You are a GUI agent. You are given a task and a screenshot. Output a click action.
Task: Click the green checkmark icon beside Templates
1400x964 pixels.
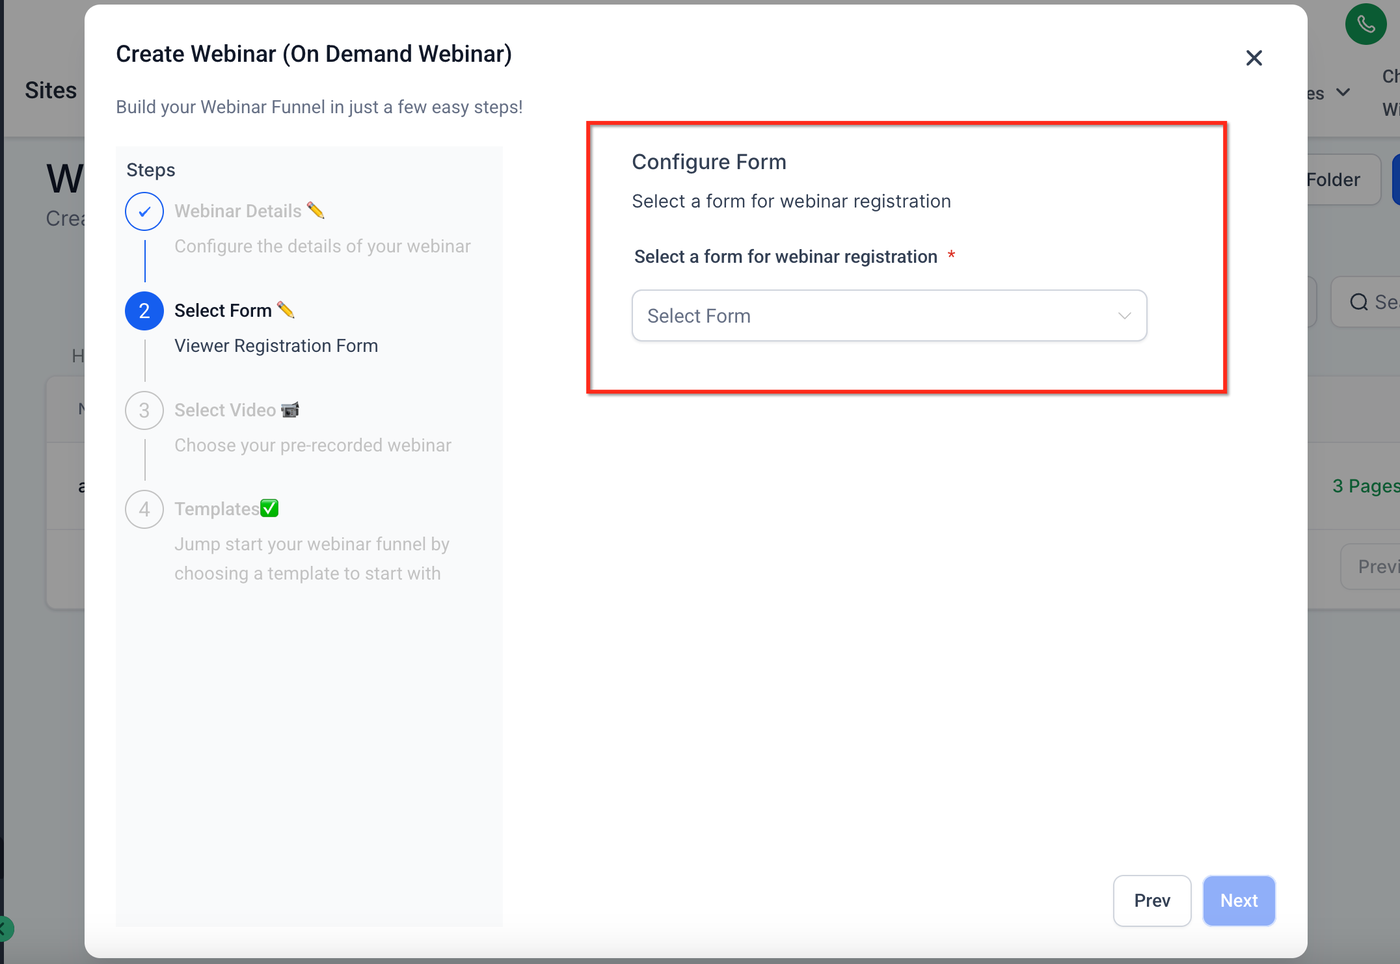[x=269, y=509]
